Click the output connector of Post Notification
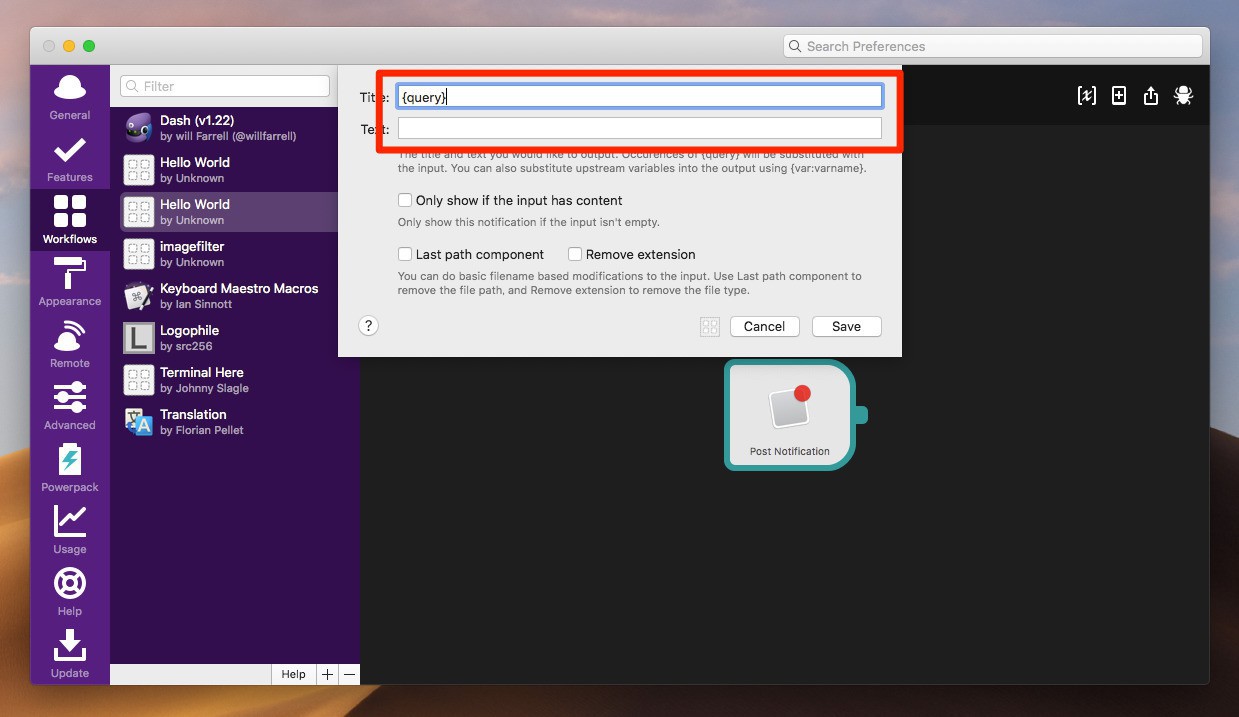 862,415
